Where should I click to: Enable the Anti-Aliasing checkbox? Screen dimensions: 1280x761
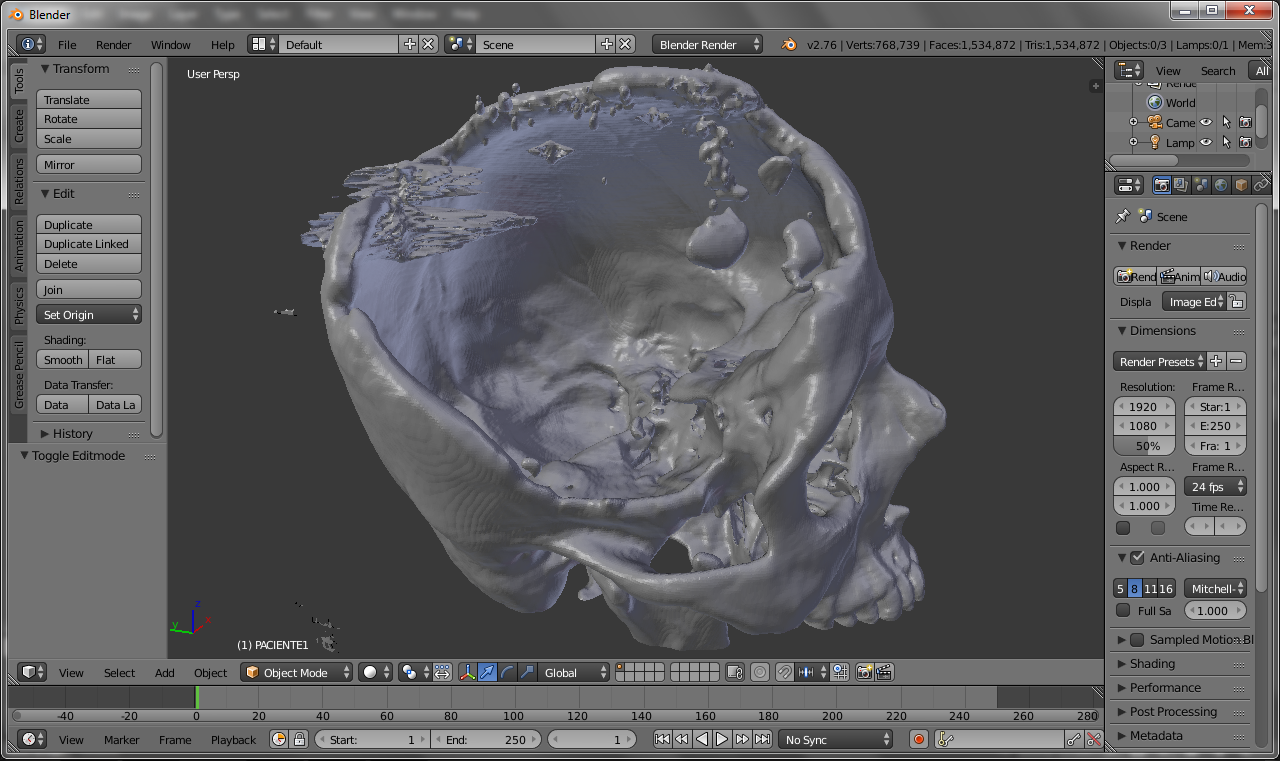pyautogui.click(x=1137, y=558)
